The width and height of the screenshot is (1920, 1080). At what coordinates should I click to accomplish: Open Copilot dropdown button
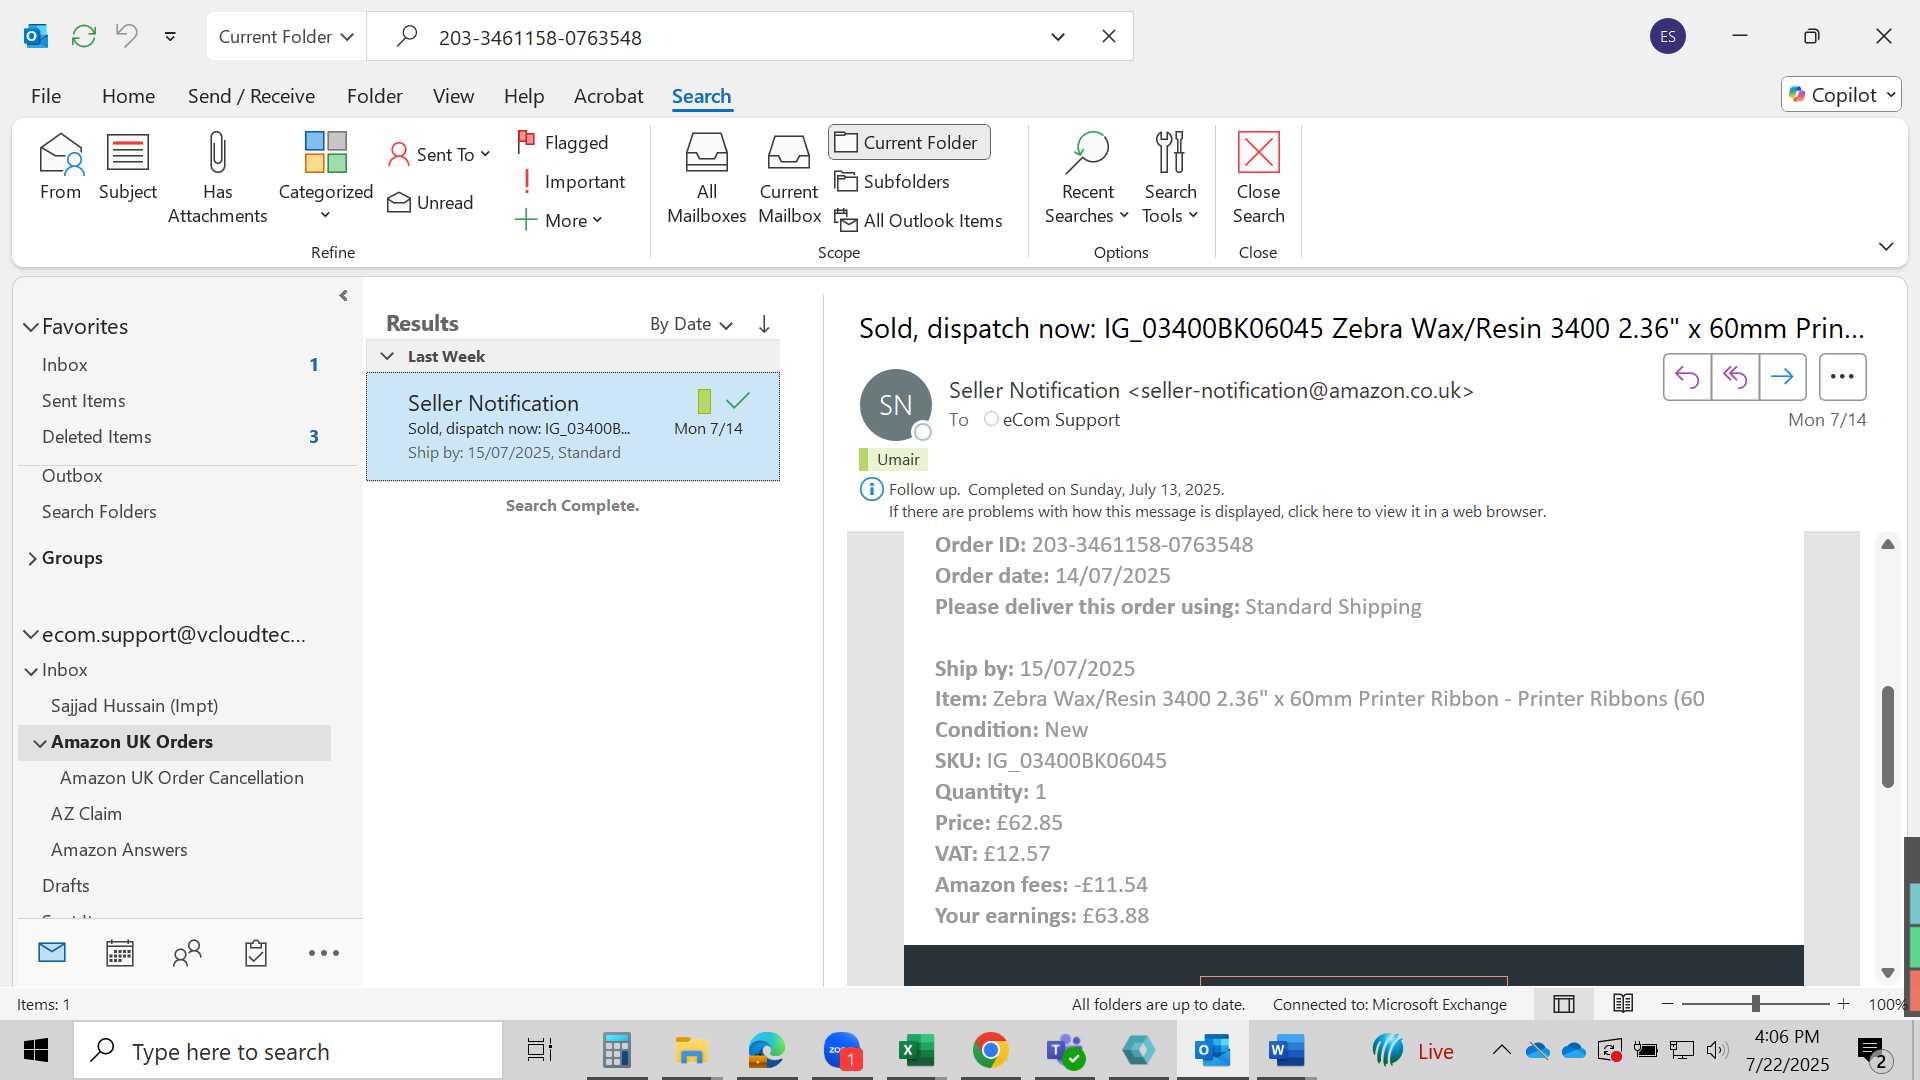point(1840,94)
